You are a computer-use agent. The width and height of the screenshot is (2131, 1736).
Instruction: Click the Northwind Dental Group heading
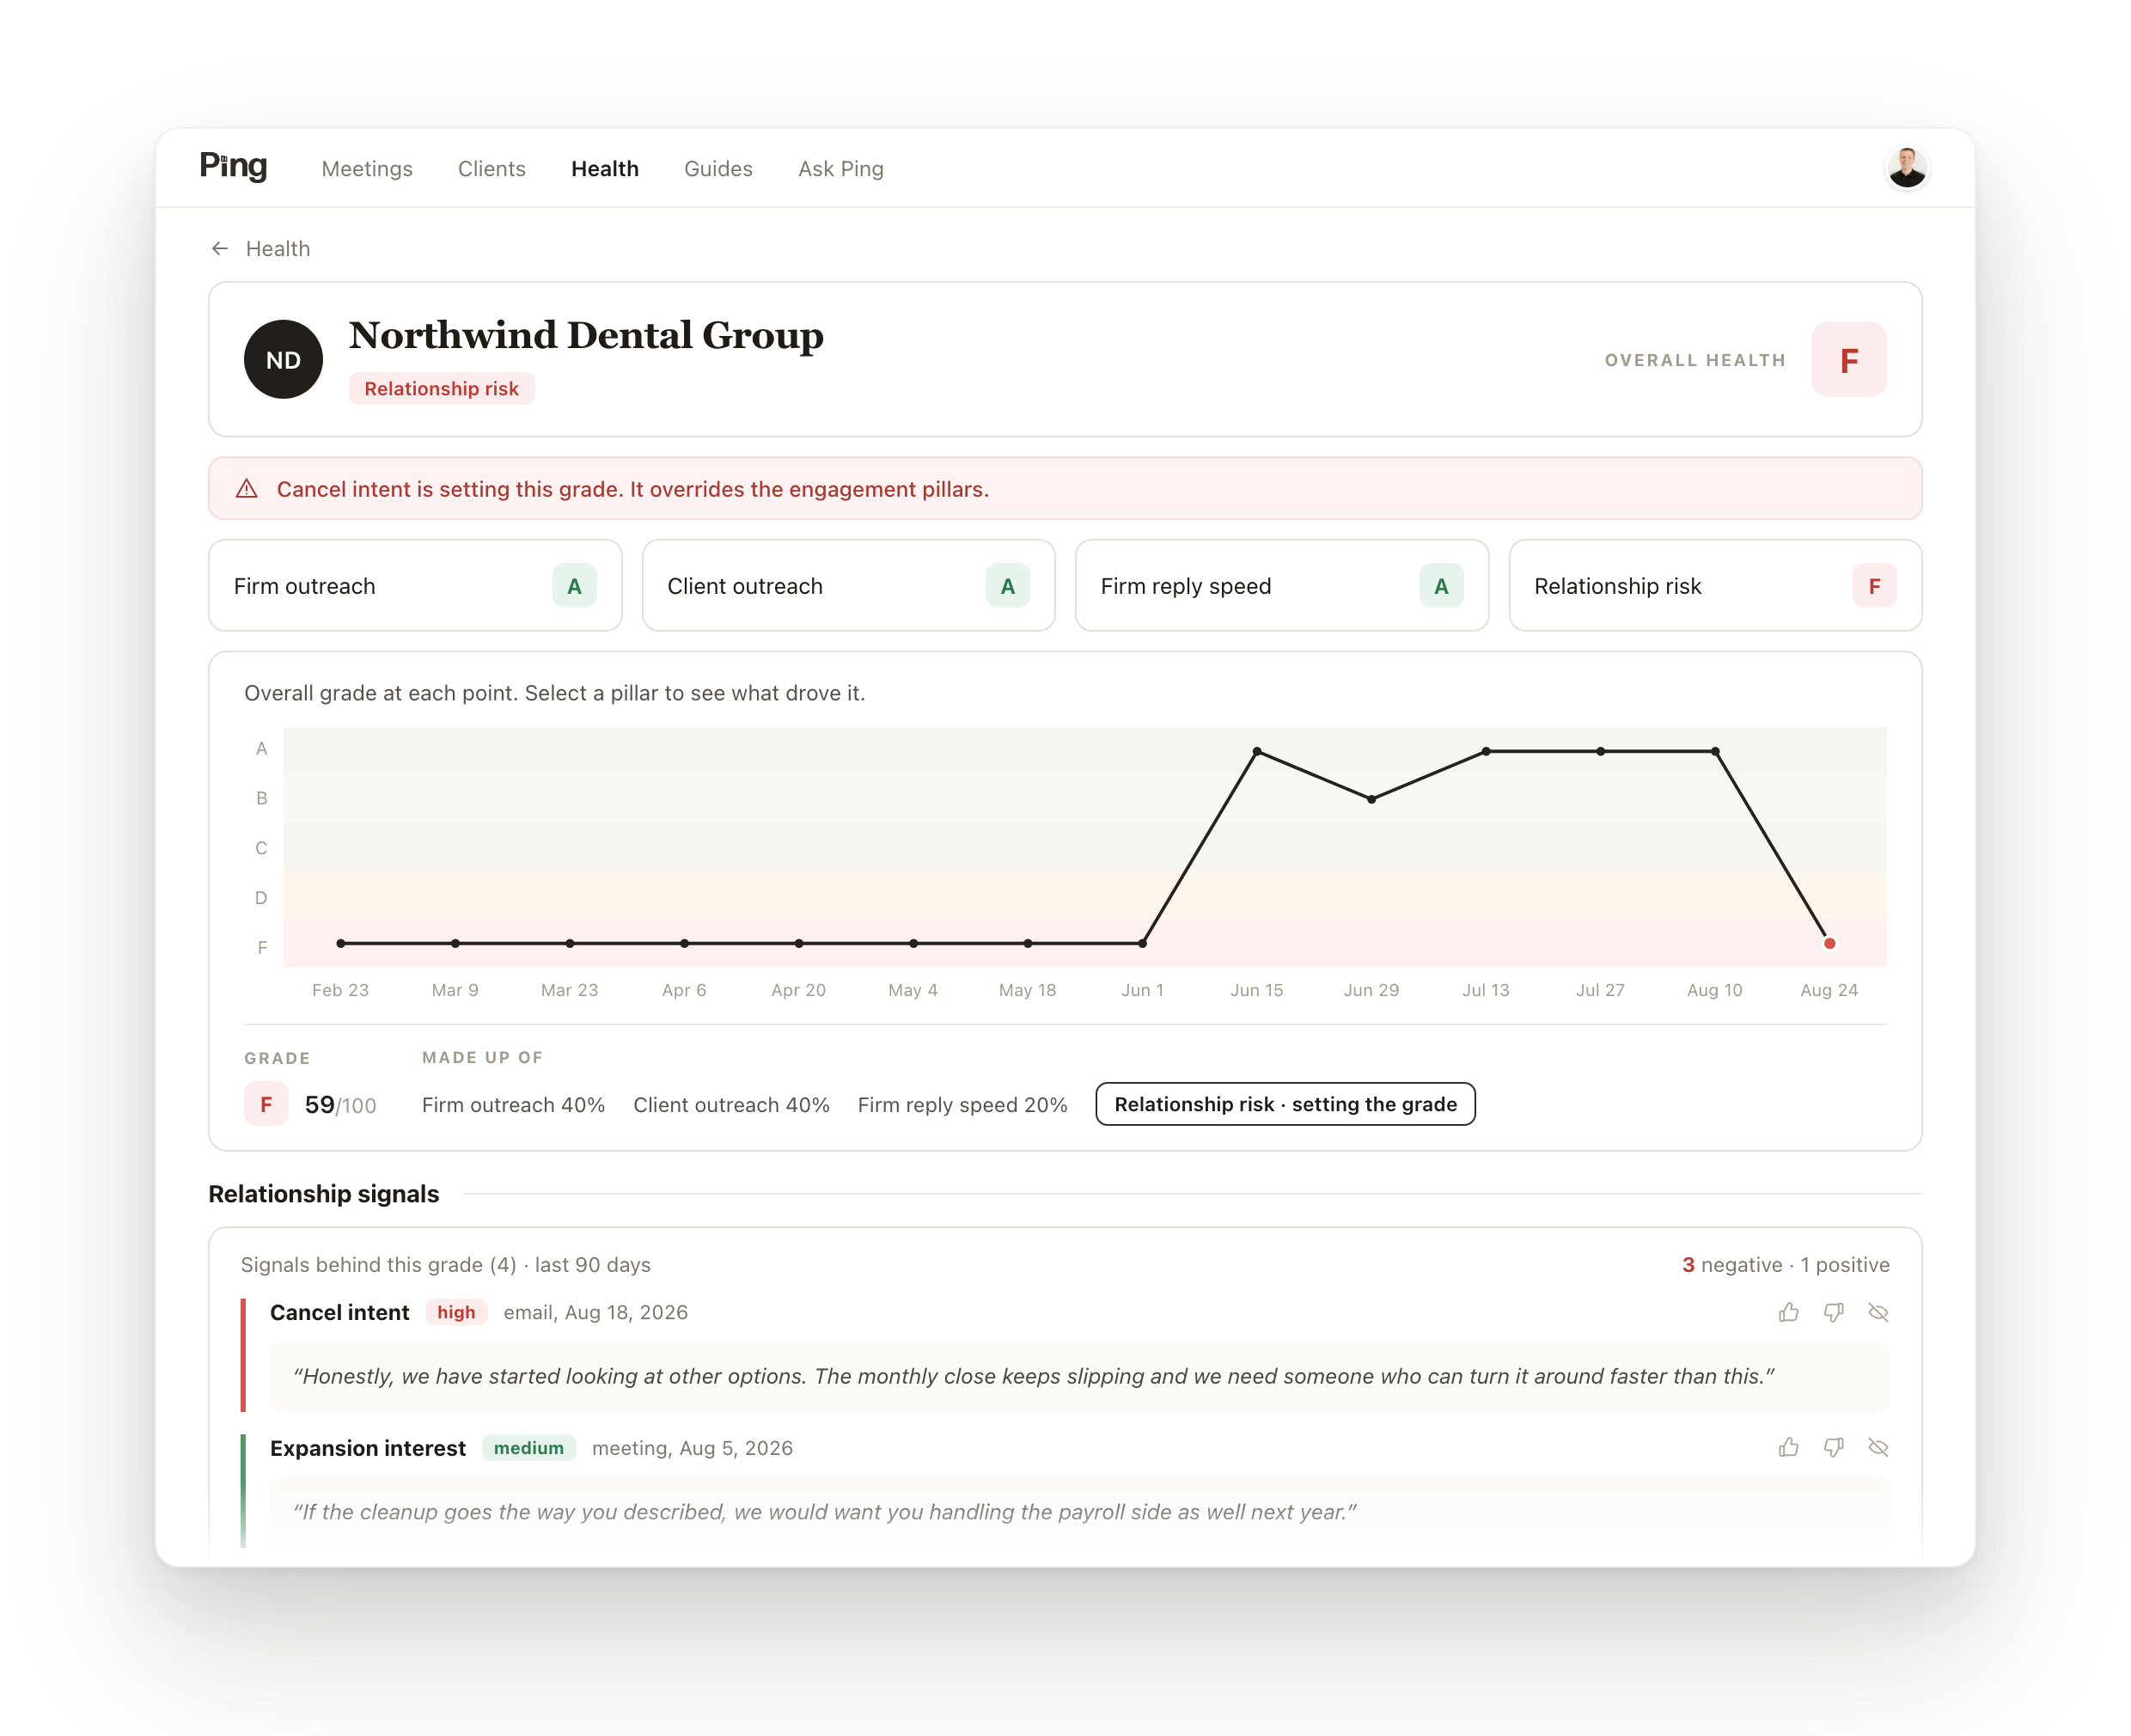[x=586, y=335]
